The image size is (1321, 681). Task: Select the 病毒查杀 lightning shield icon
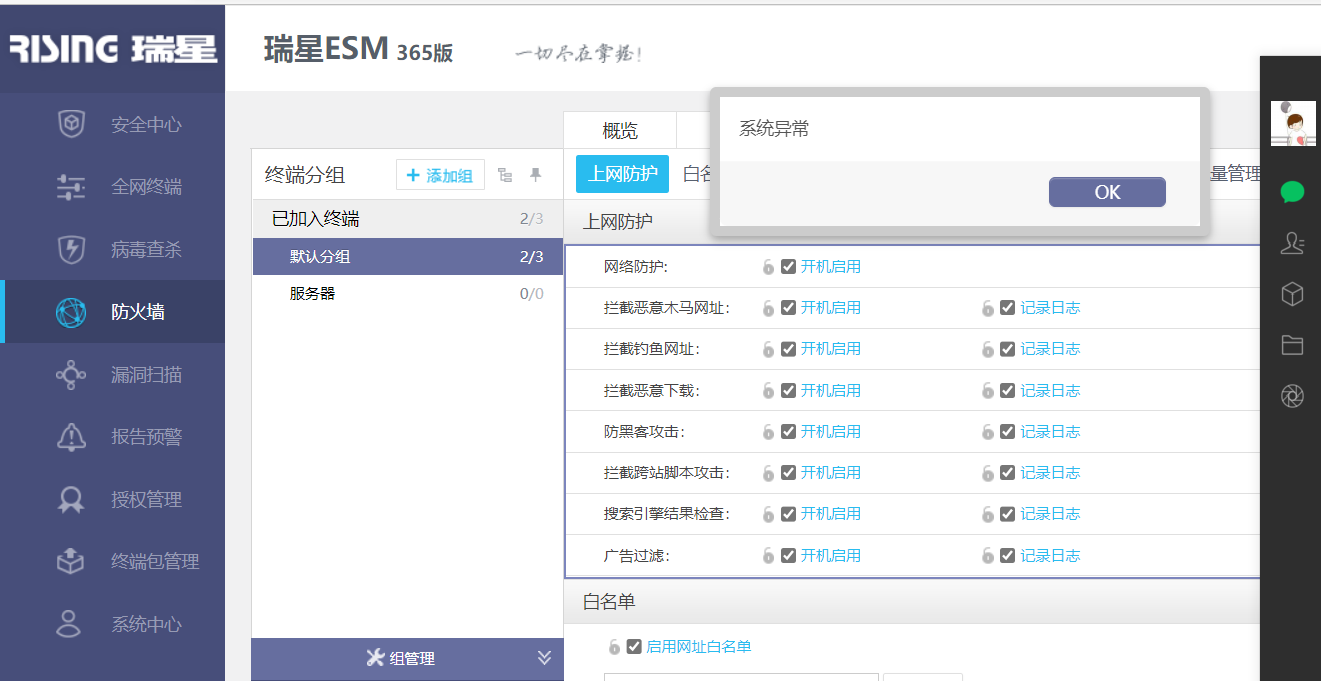(x=71, y=249)
